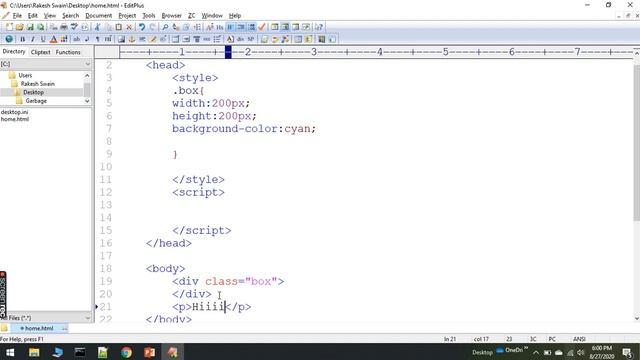
Task: Show hidden system tray icons chevron
Action: point(536,352)
